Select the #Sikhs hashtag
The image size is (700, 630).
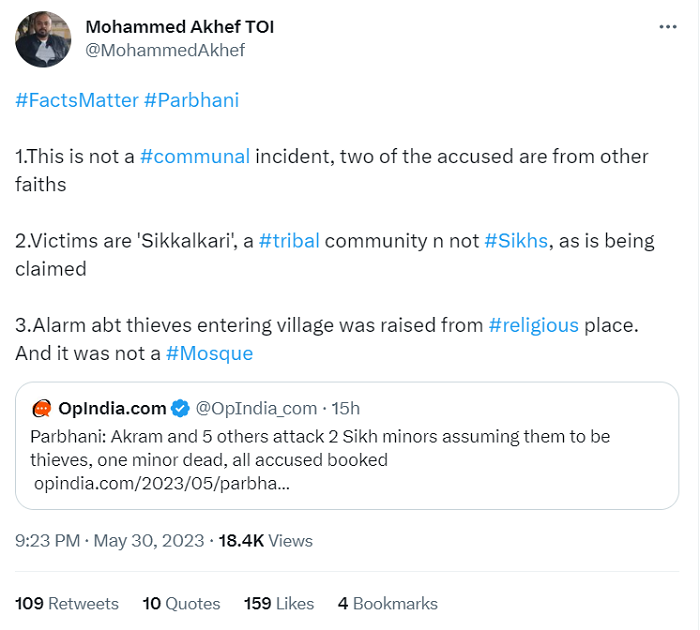coord(517,241)
